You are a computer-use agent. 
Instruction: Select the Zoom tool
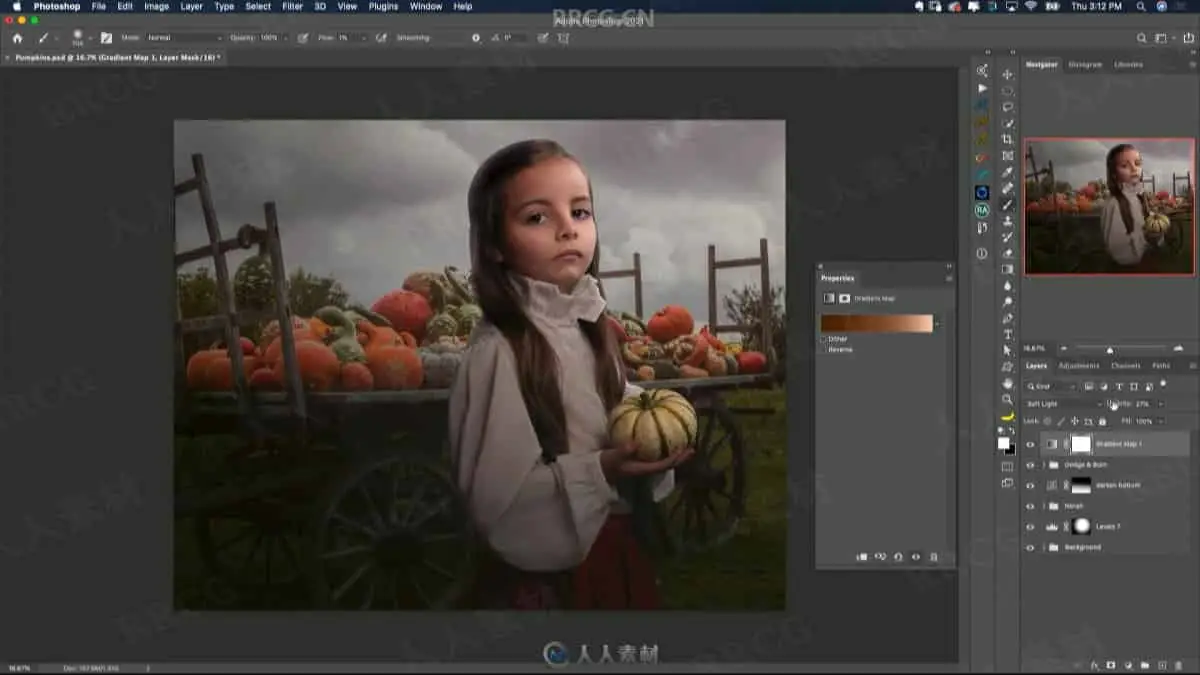1007,399
